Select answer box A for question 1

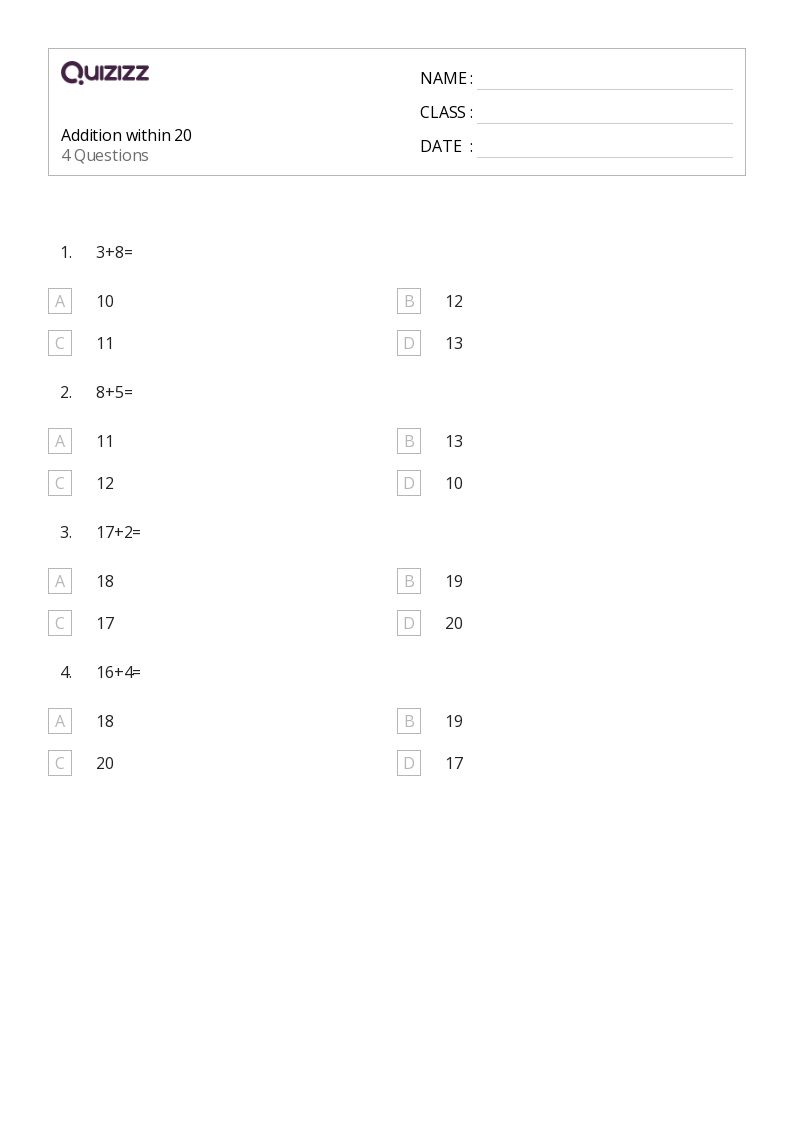coord(60,301)
